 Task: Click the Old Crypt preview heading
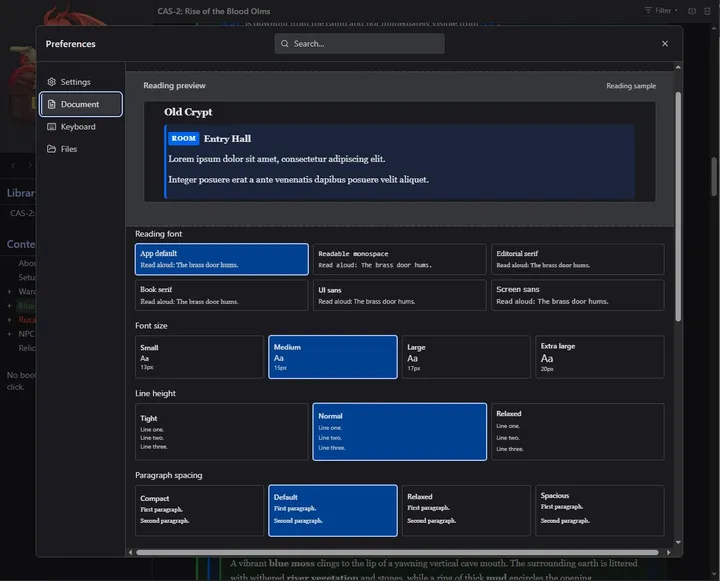tap(188, 112)
